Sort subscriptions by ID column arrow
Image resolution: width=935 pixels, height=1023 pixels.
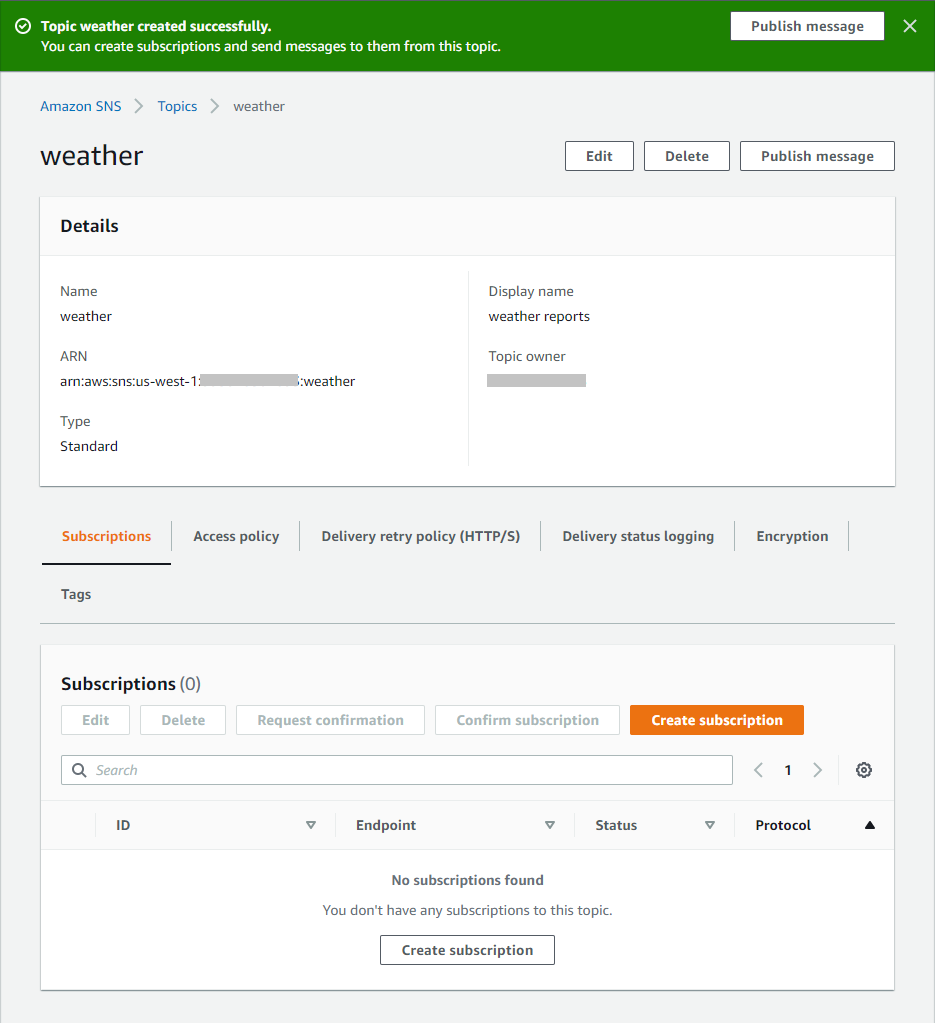point(311,825)
